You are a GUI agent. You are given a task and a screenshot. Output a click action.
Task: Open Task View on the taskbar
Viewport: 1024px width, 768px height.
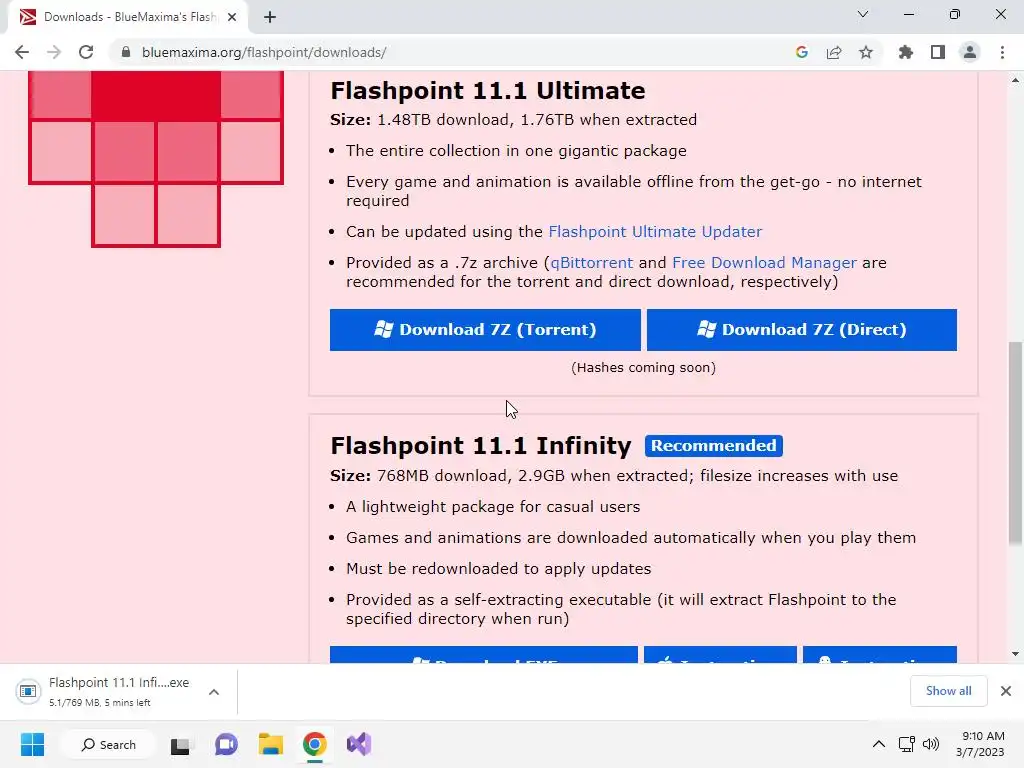pos(182,744)
